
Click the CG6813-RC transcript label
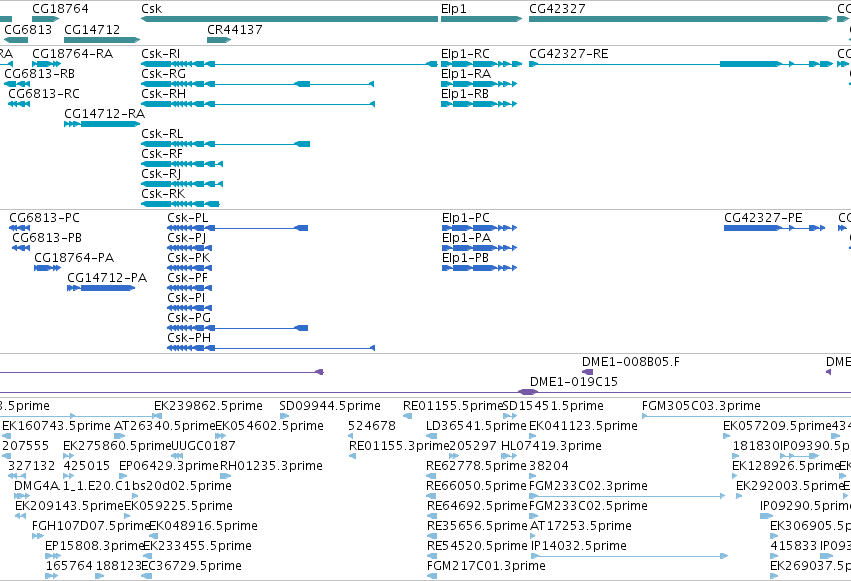(x=44, y=94)
